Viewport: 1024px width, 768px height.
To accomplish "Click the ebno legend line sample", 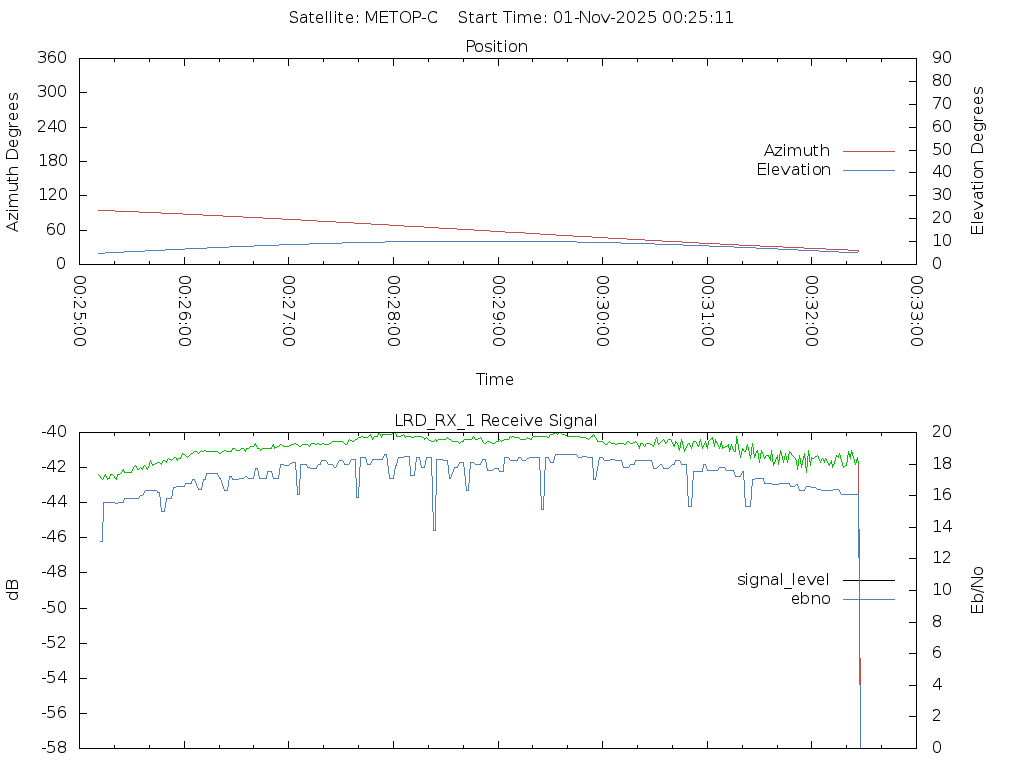I will point(868,599).
